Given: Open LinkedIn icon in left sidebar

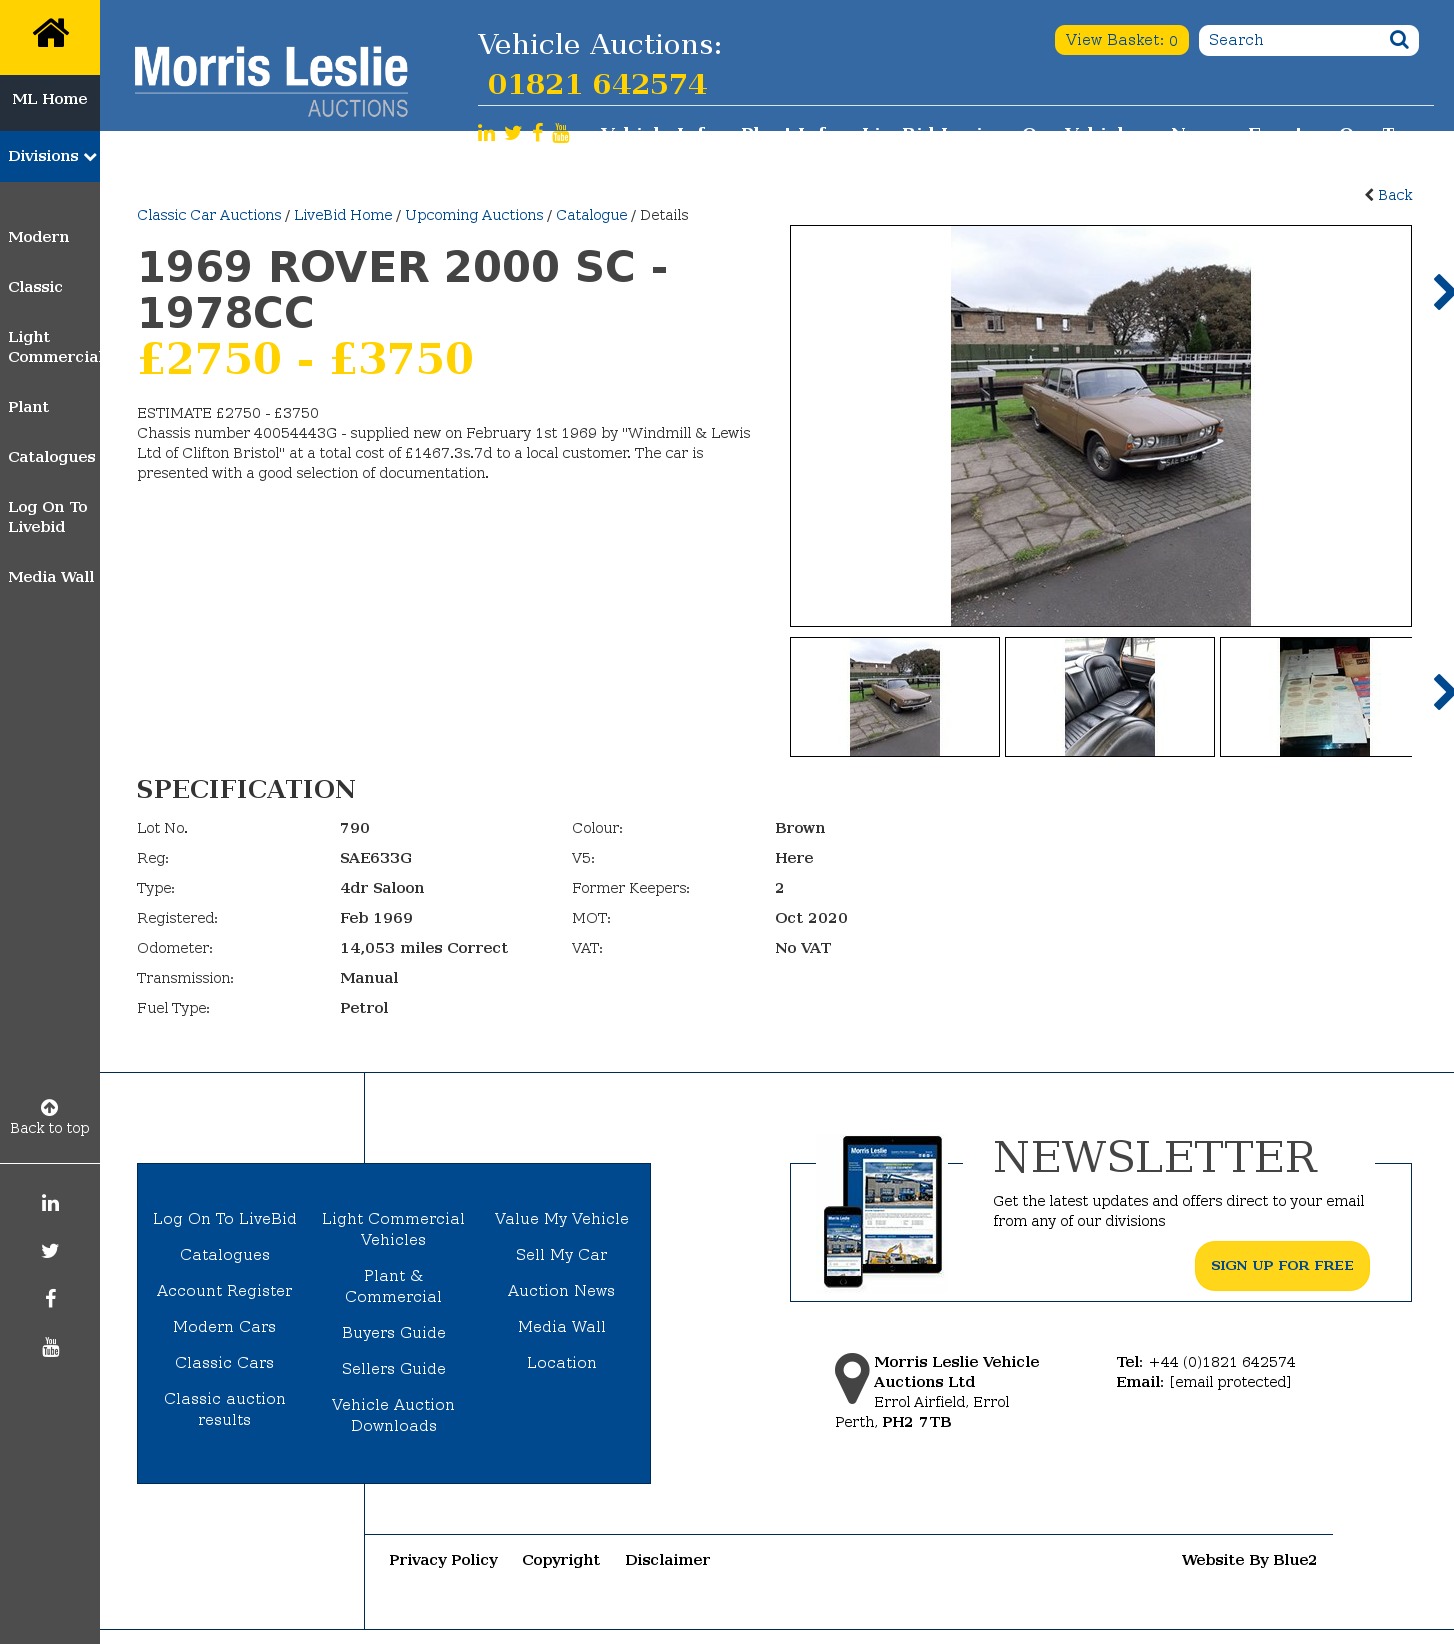Looking at the screenshot, I should [50, 1203].
